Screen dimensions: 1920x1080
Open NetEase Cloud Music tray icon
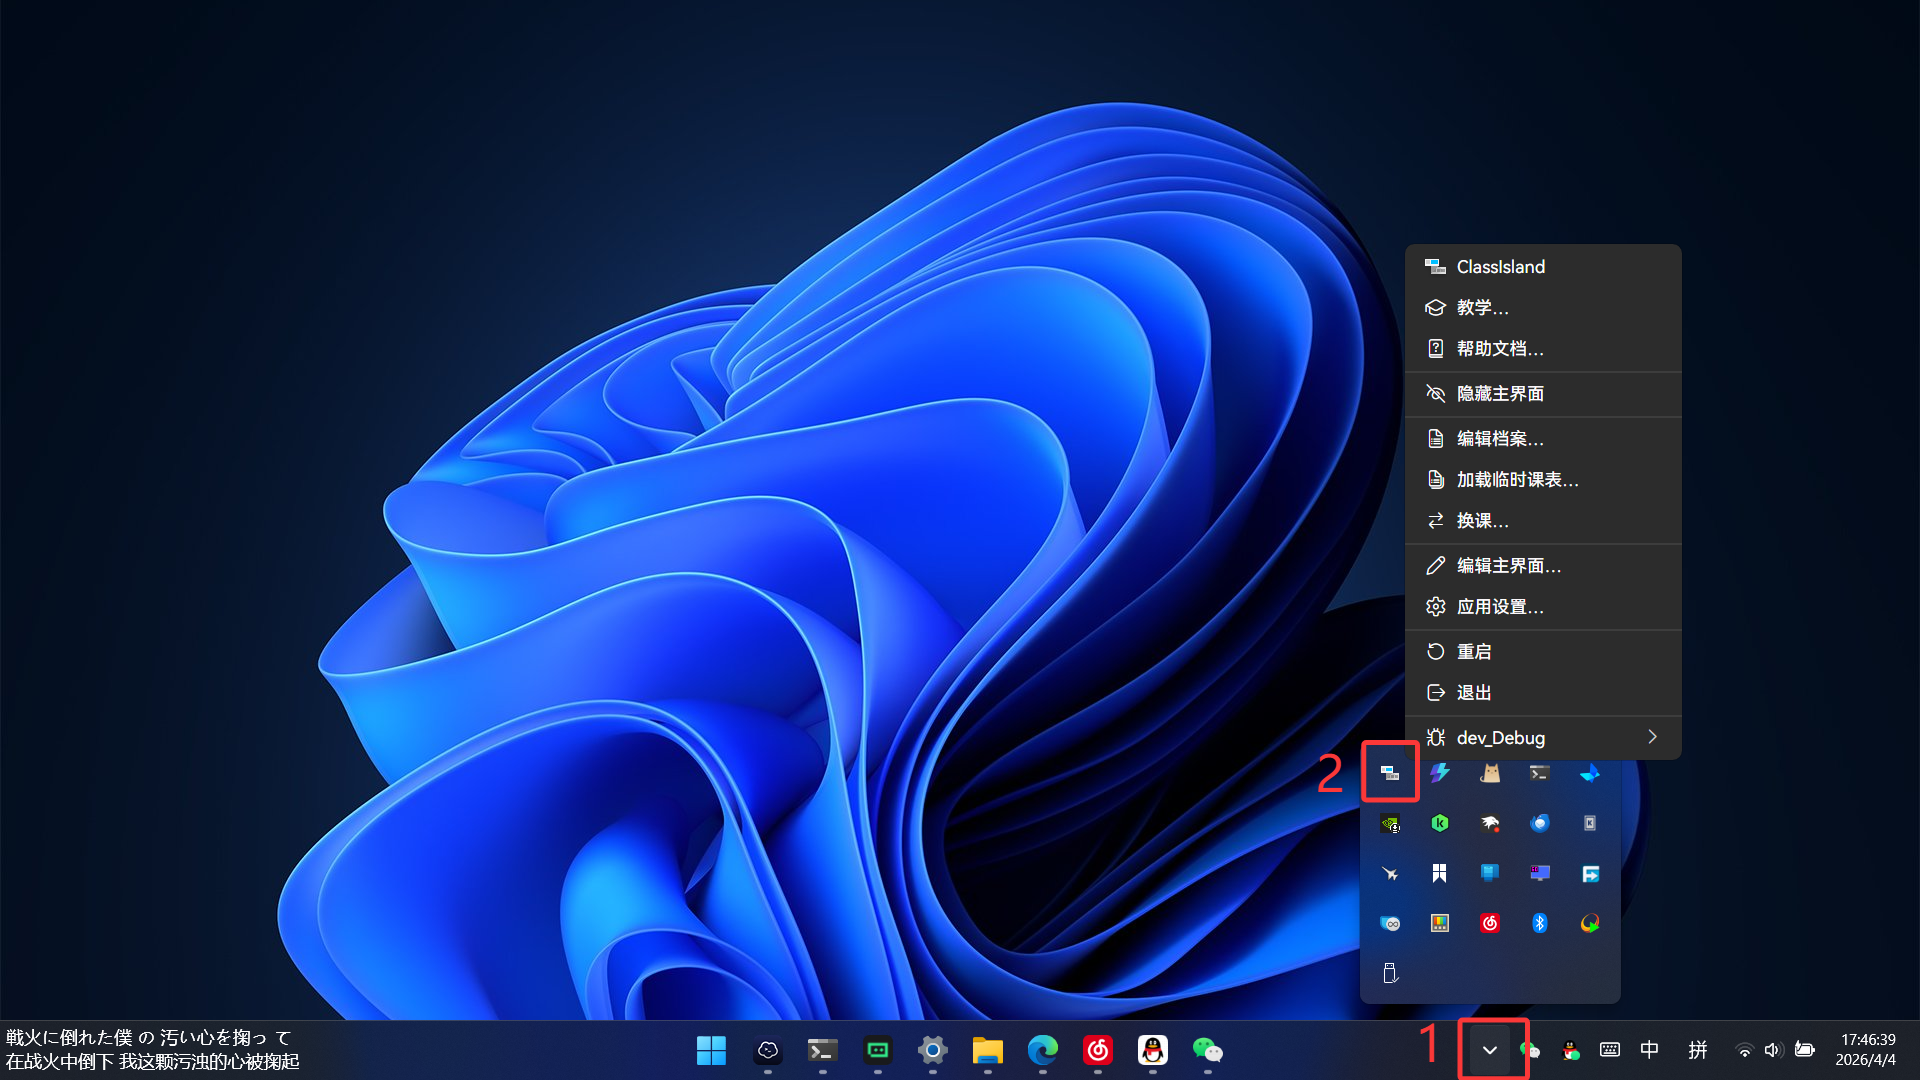coord(1490,923)
